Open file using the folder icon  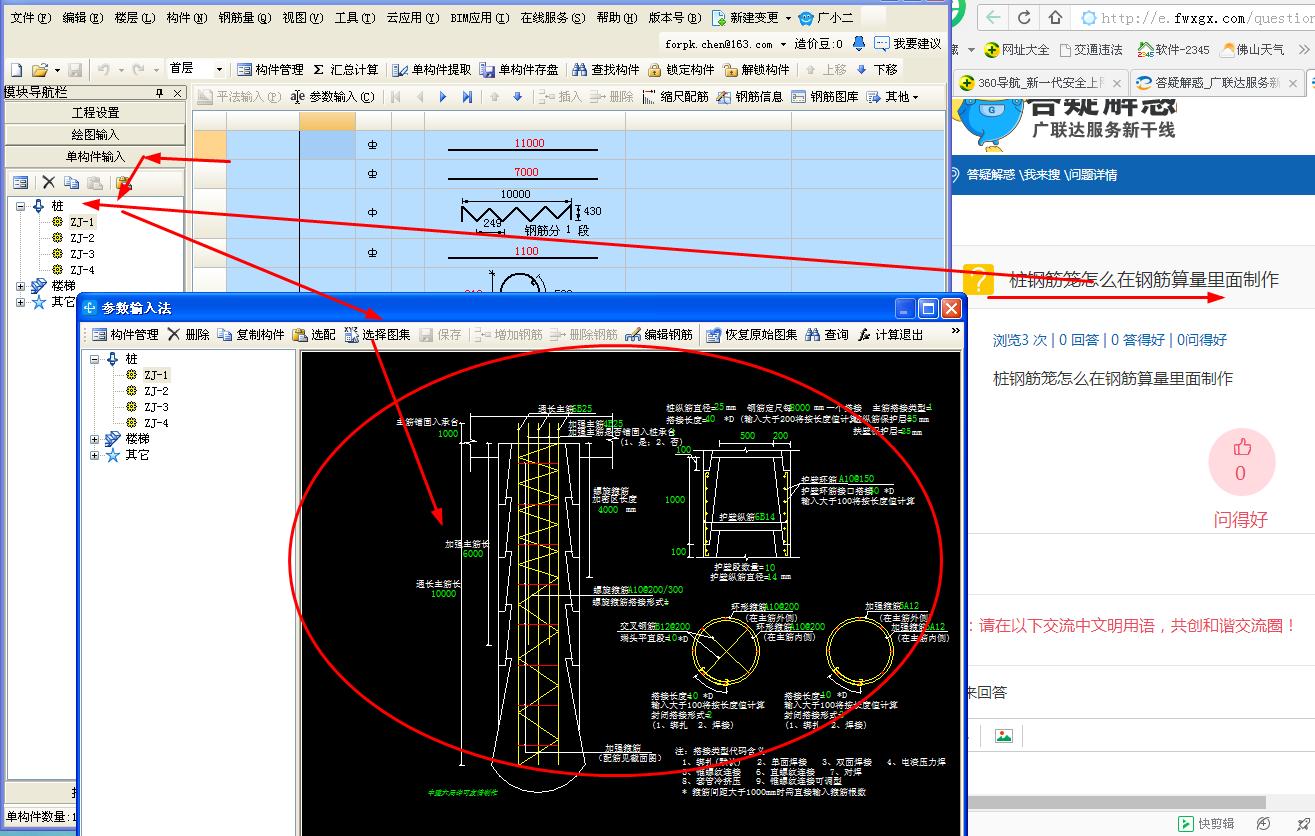[x=39, y=70]
